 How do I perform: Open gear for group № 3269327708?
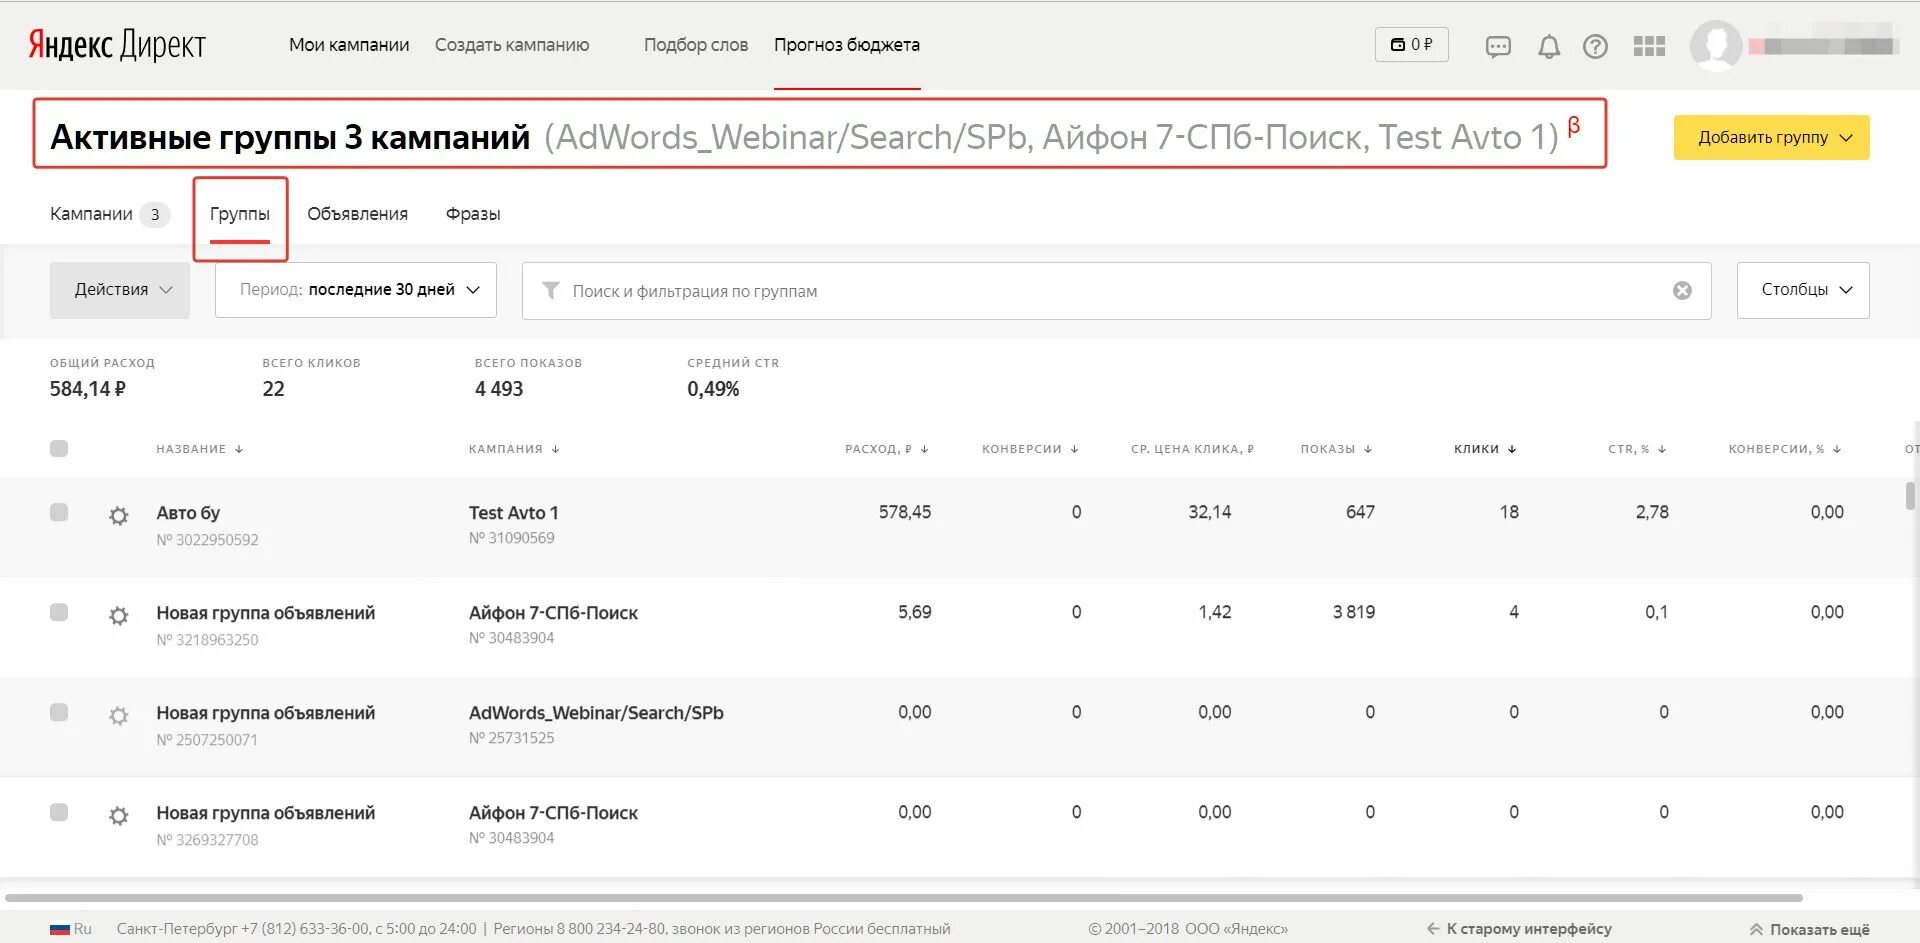click(x=119, y=816)
